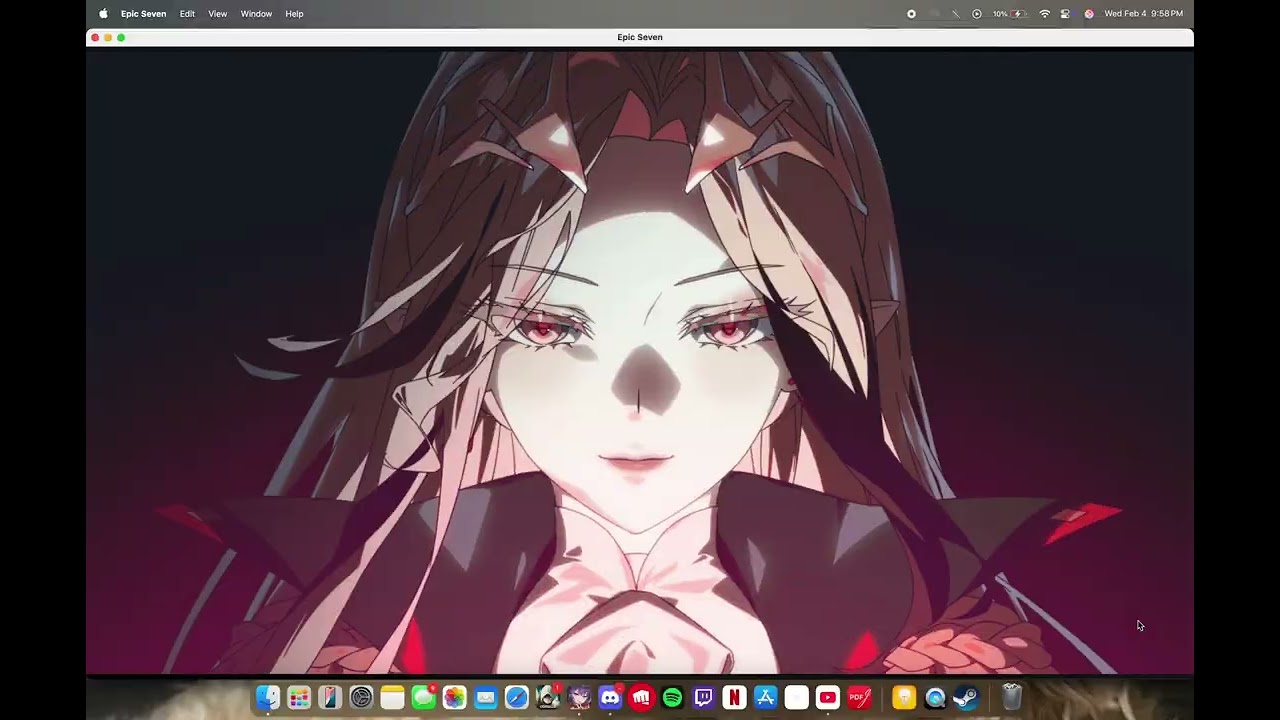This screenshot has height=720, width=1280.
Task: Click the play circle menu bar icon
Action: coord(977,14)
